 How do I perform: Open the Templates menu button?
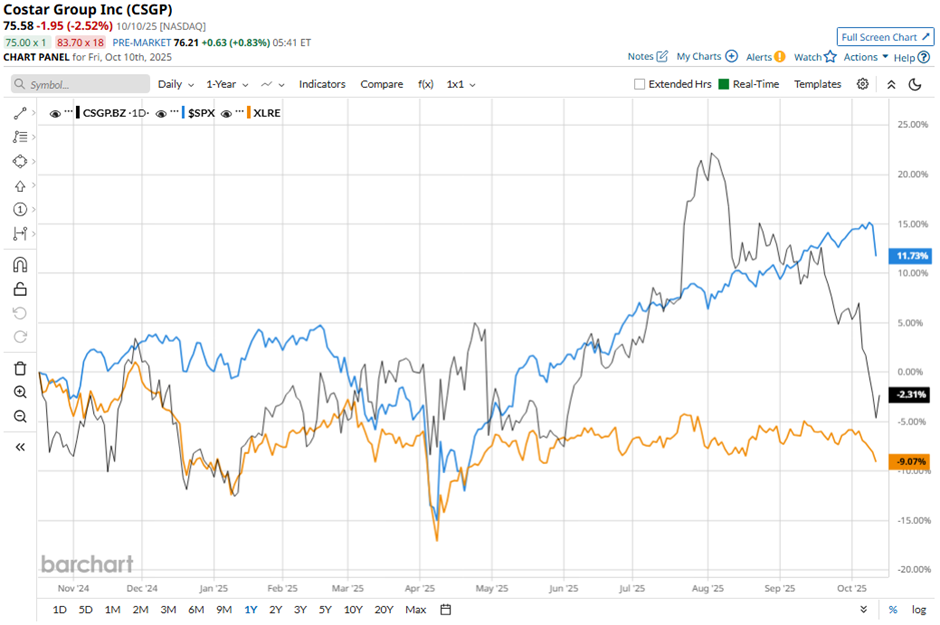click(x=817, y=85)
